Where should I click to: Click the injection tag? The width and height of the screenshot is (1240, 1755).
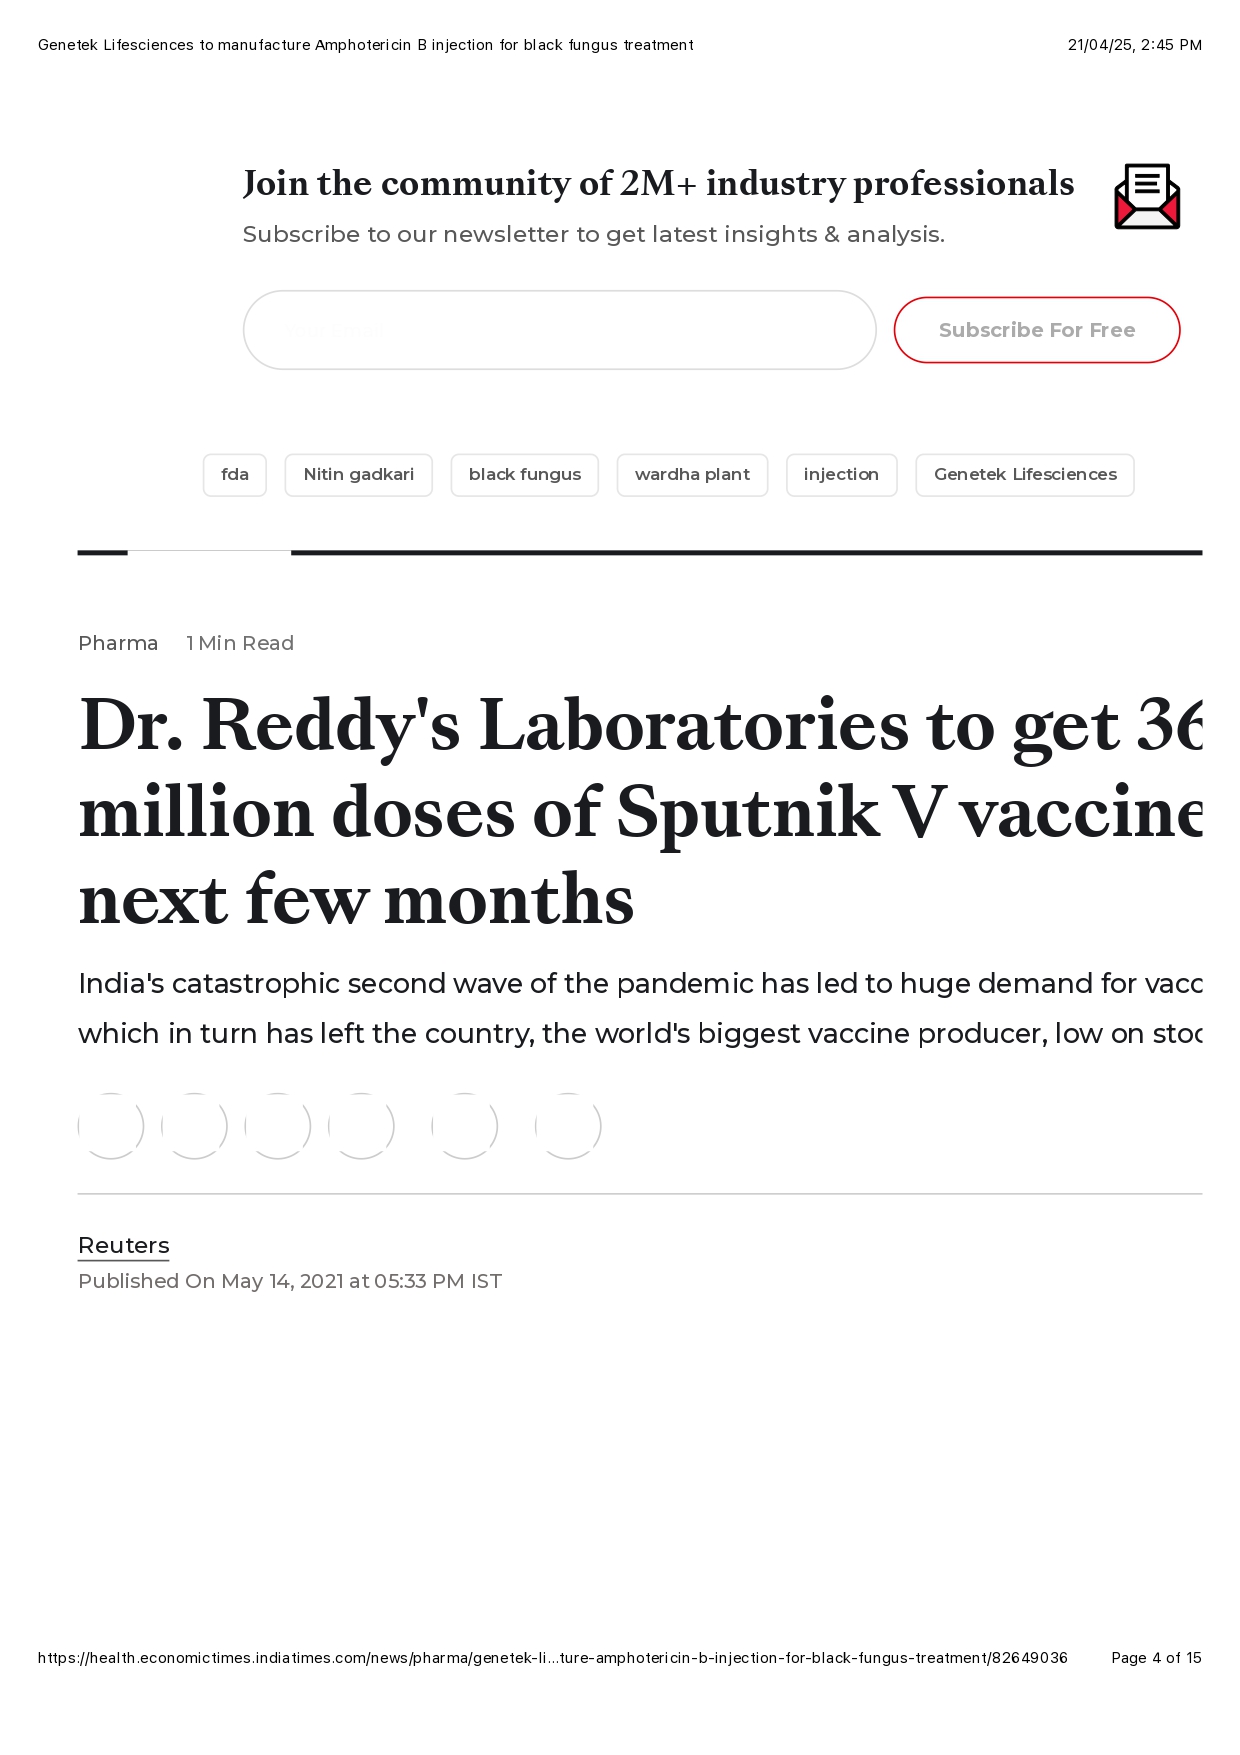coord(841,475)
